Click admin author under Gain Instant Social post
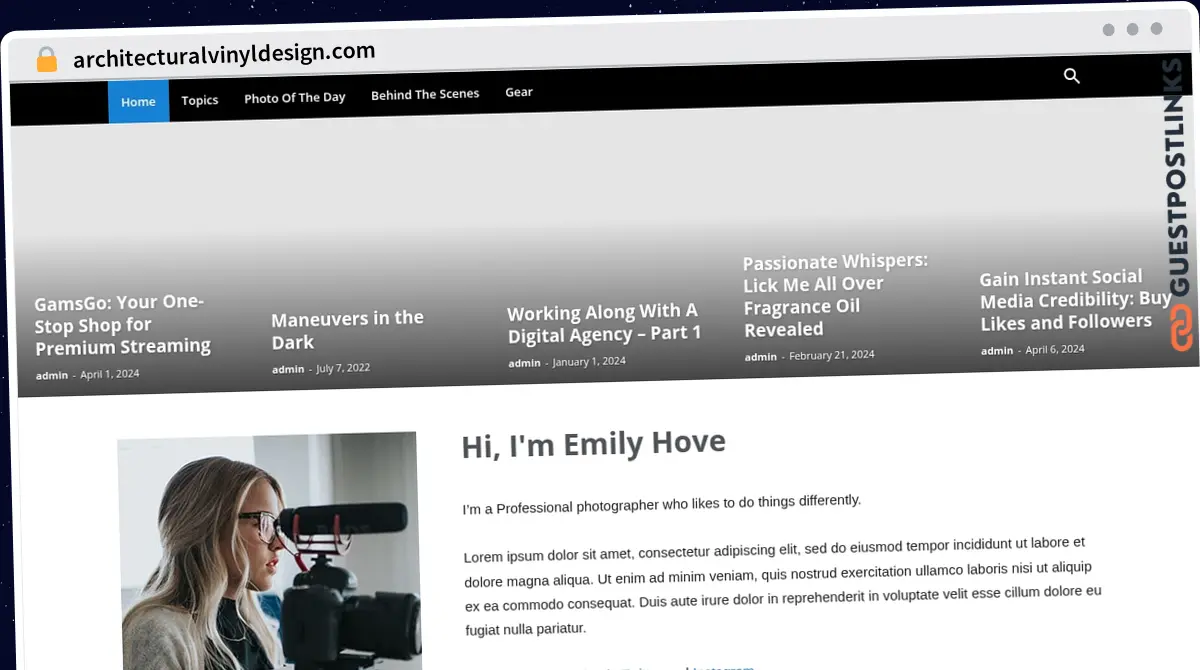The image size is (1200, 670). pyautogui.click(x=997, y=351)
